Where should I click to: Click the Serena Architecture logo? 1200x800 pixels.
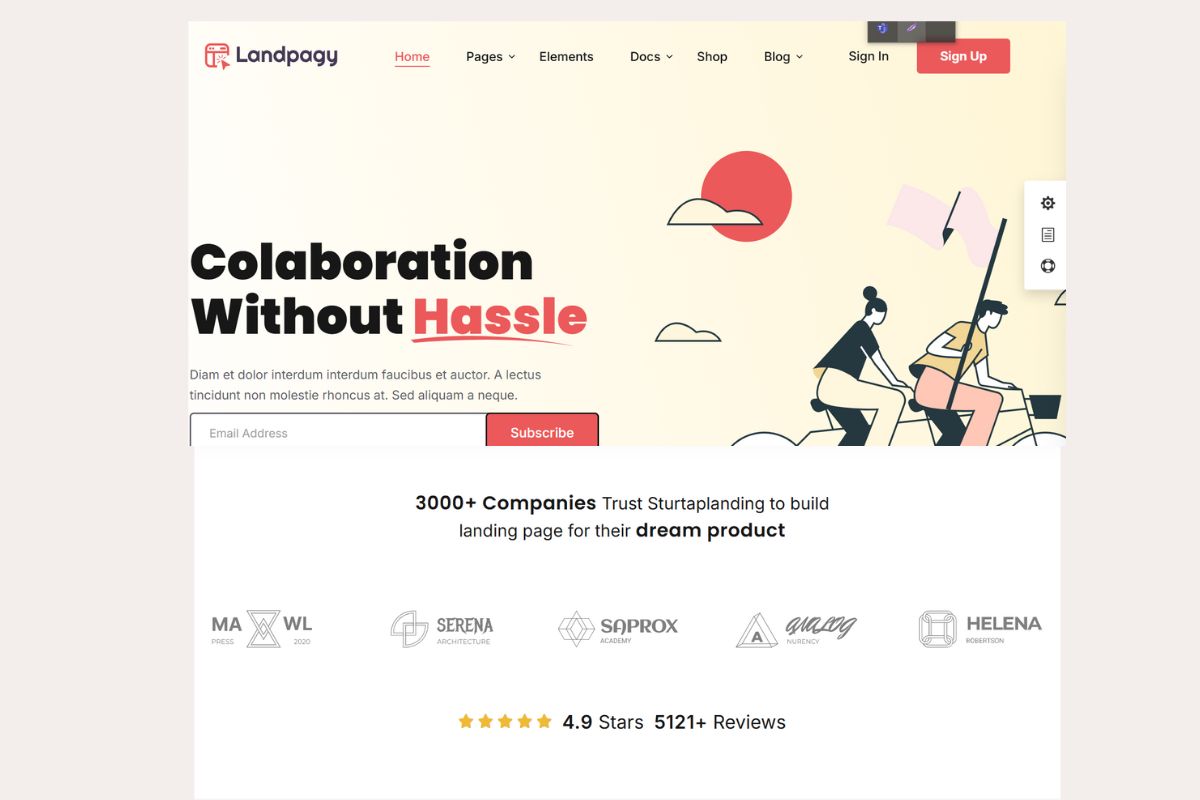click(442, 629)
